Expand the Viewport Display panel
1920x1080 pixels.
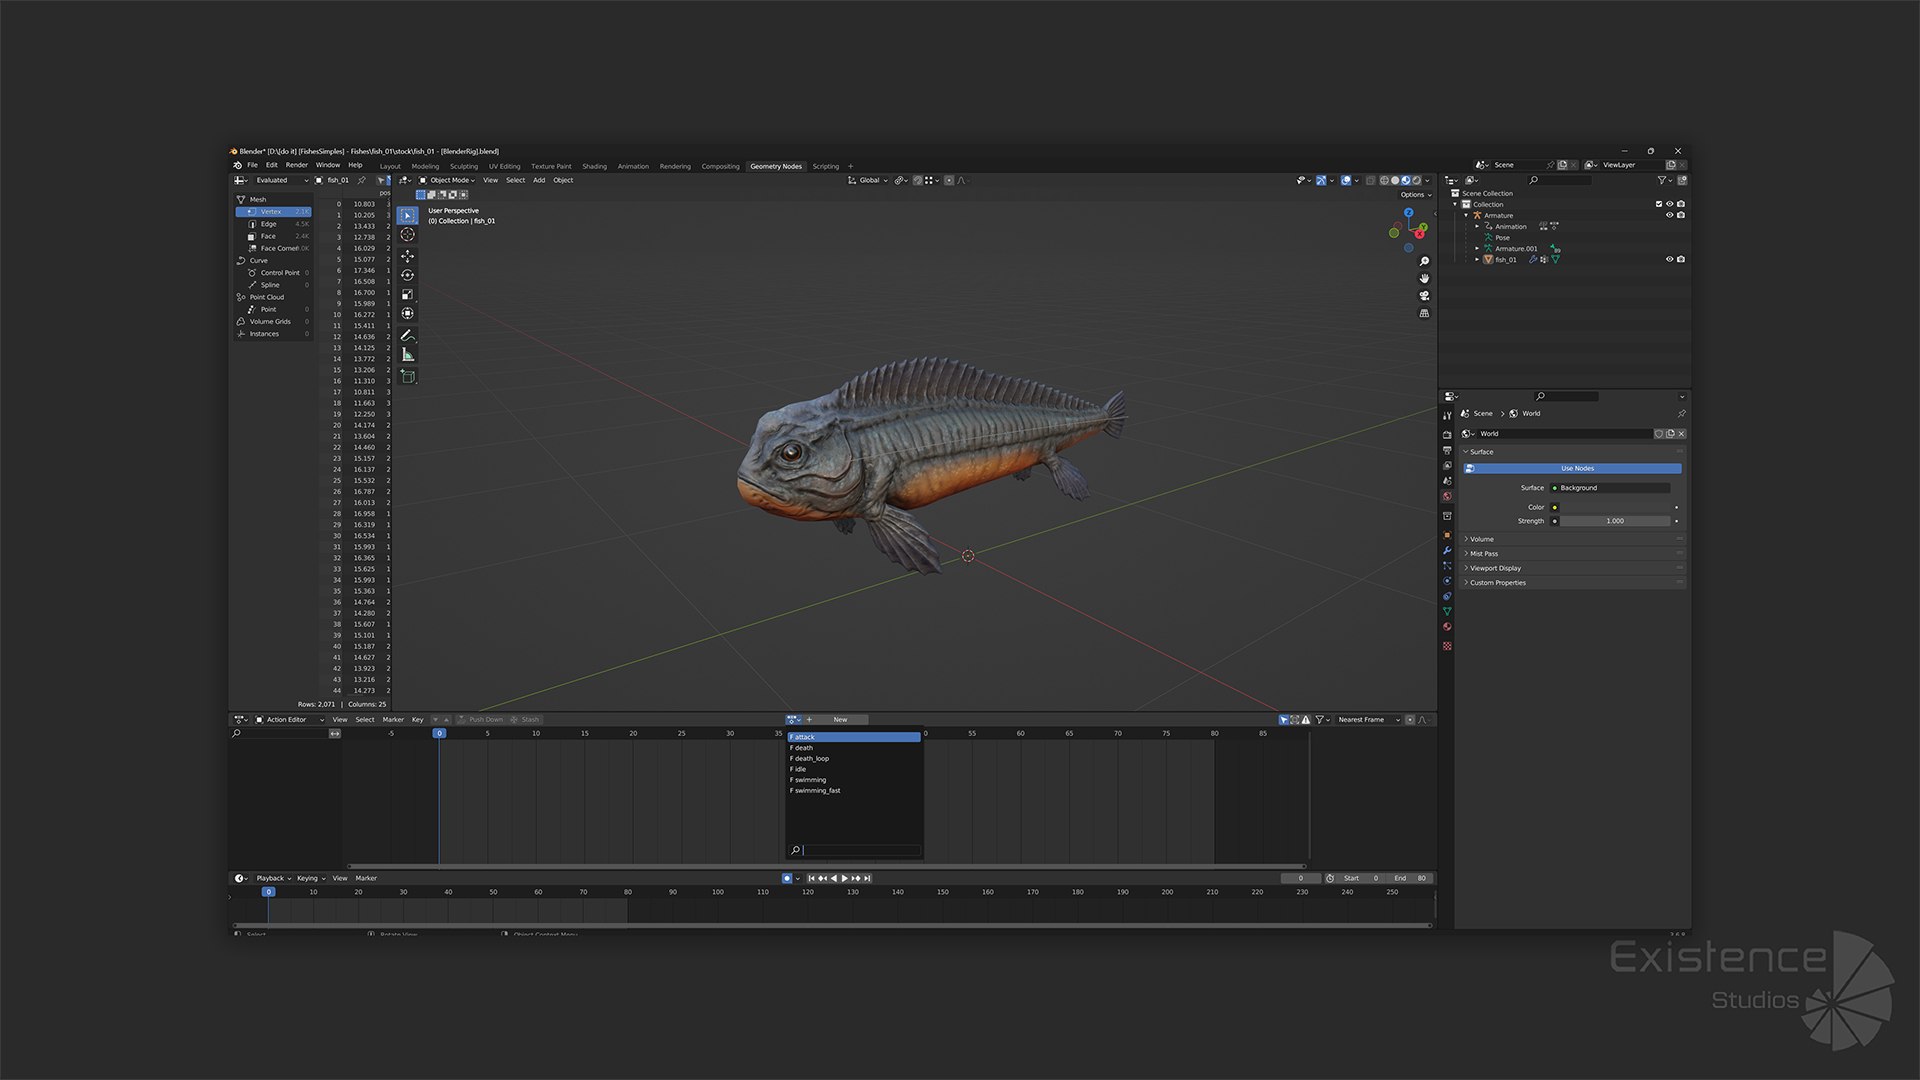click(1573, 568)
